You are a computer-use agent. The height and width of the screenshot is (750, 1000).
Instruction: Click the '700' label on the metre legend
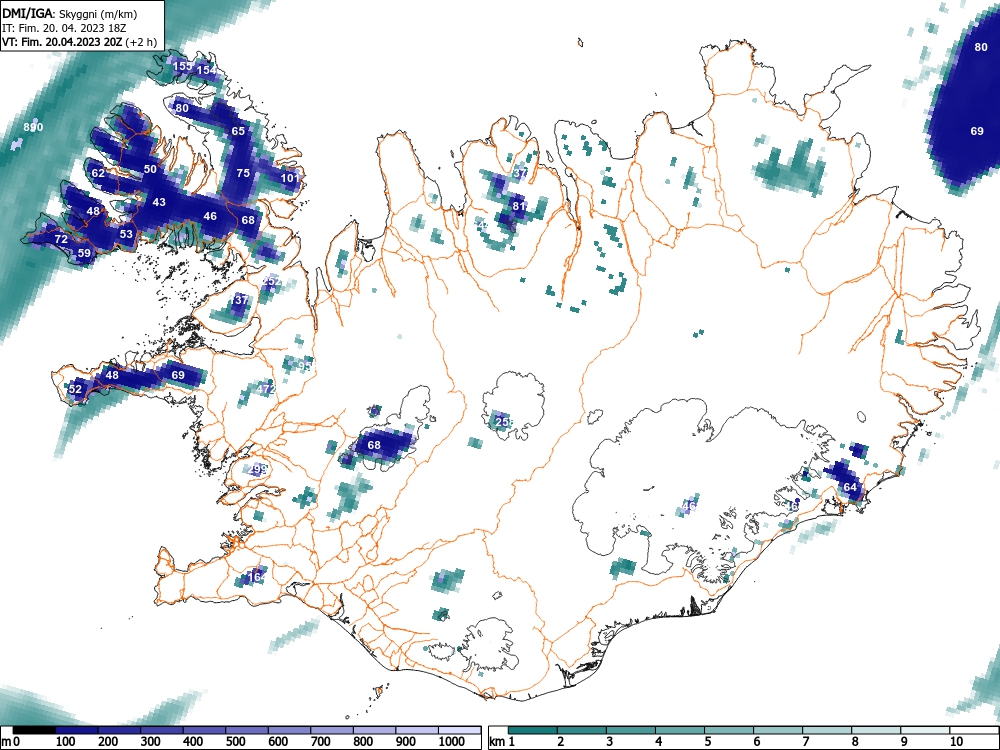(x=320, y=742)
